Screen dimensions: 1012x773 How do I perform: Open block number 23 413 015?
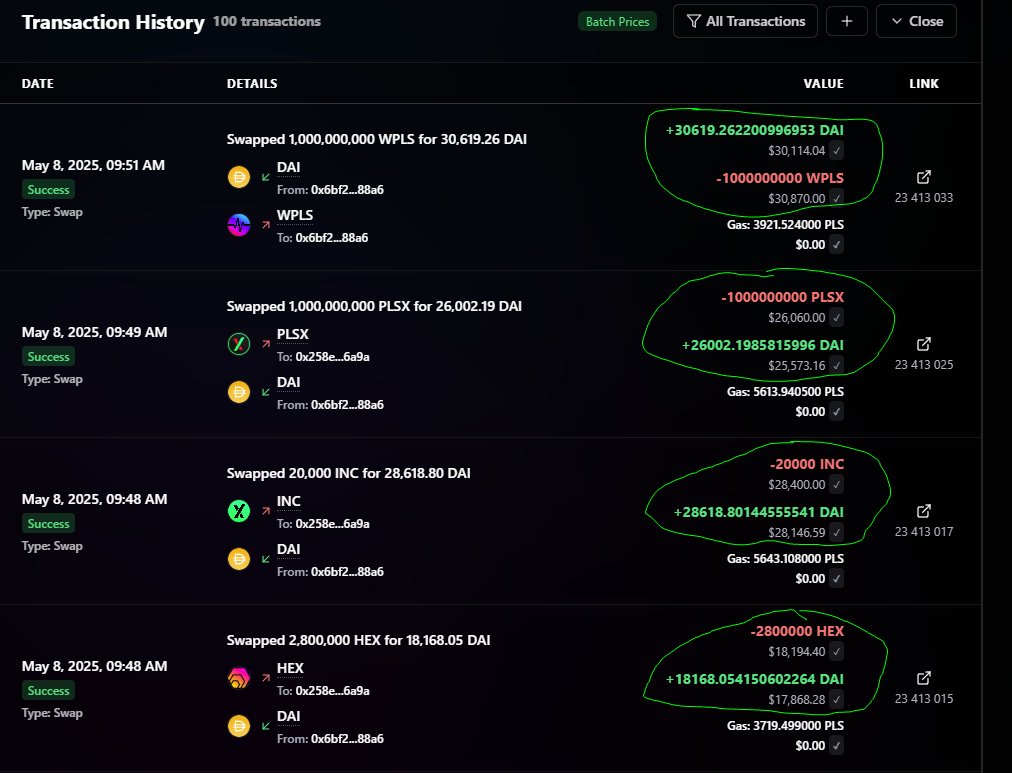click(924, 699)
